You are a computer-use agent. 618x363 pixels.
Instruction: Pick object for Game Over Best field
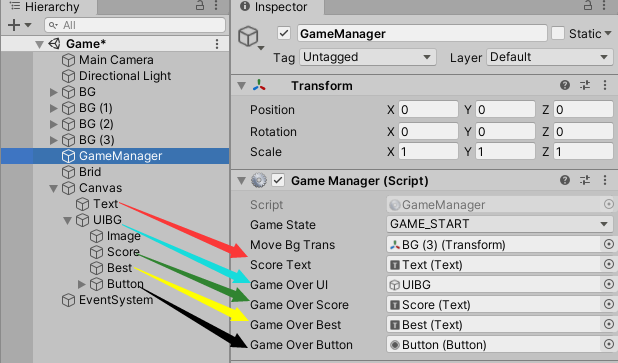coord(609,324)
